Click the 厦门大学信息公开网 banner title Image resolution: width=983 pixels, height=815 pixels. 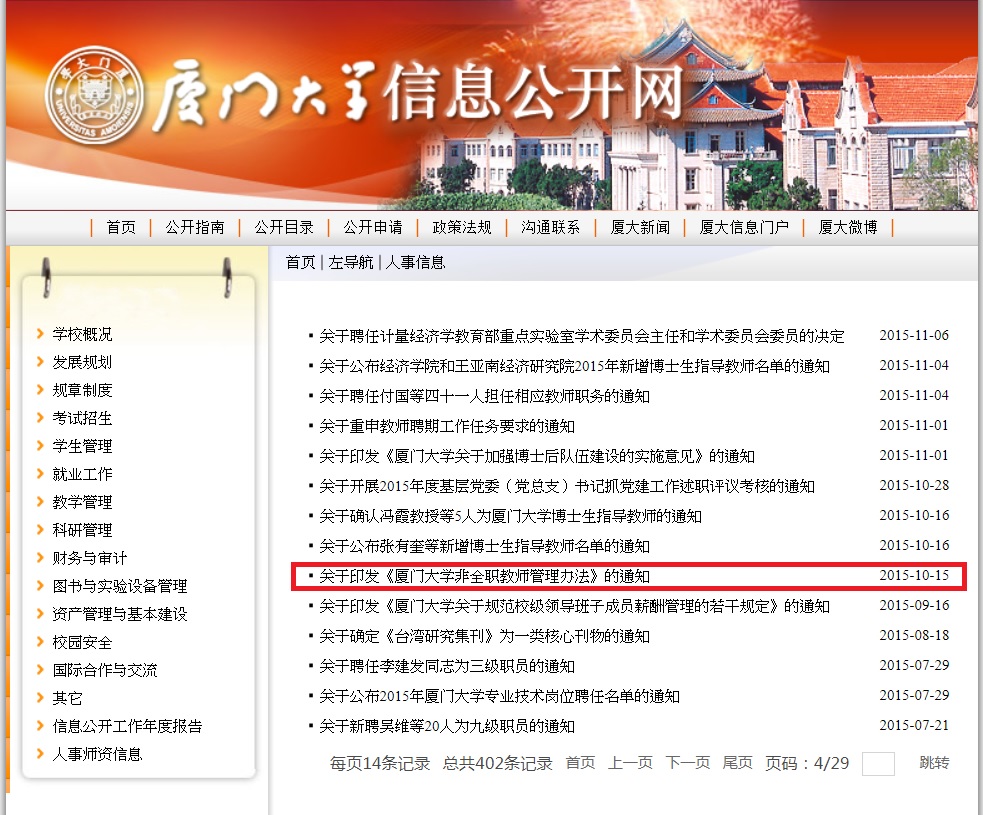click(418, 94)
